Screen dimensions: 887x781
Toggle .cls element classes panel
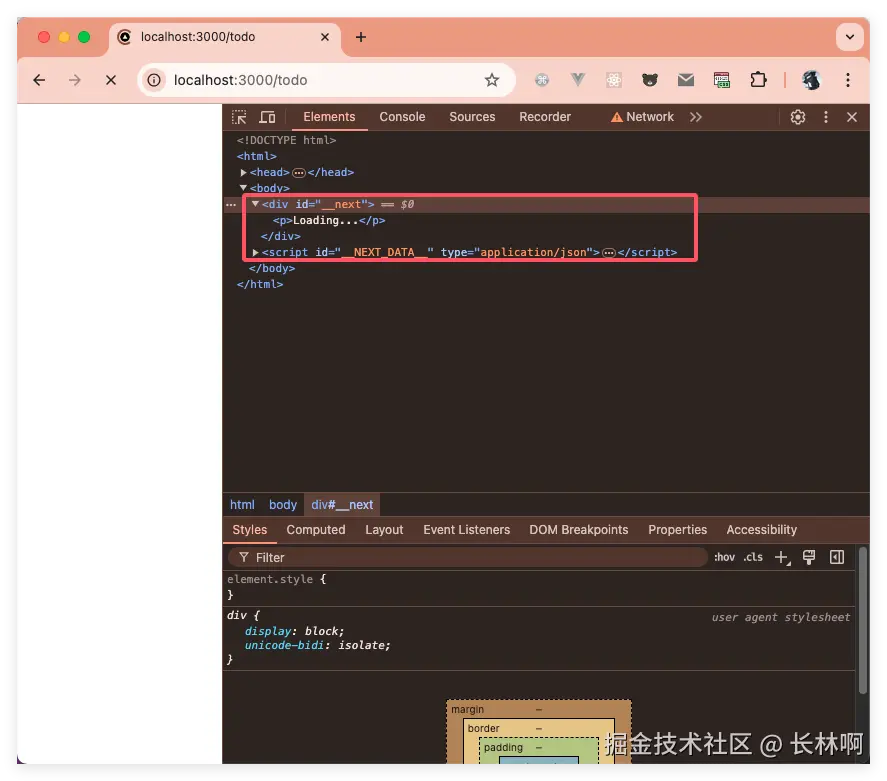pos(753,558)
